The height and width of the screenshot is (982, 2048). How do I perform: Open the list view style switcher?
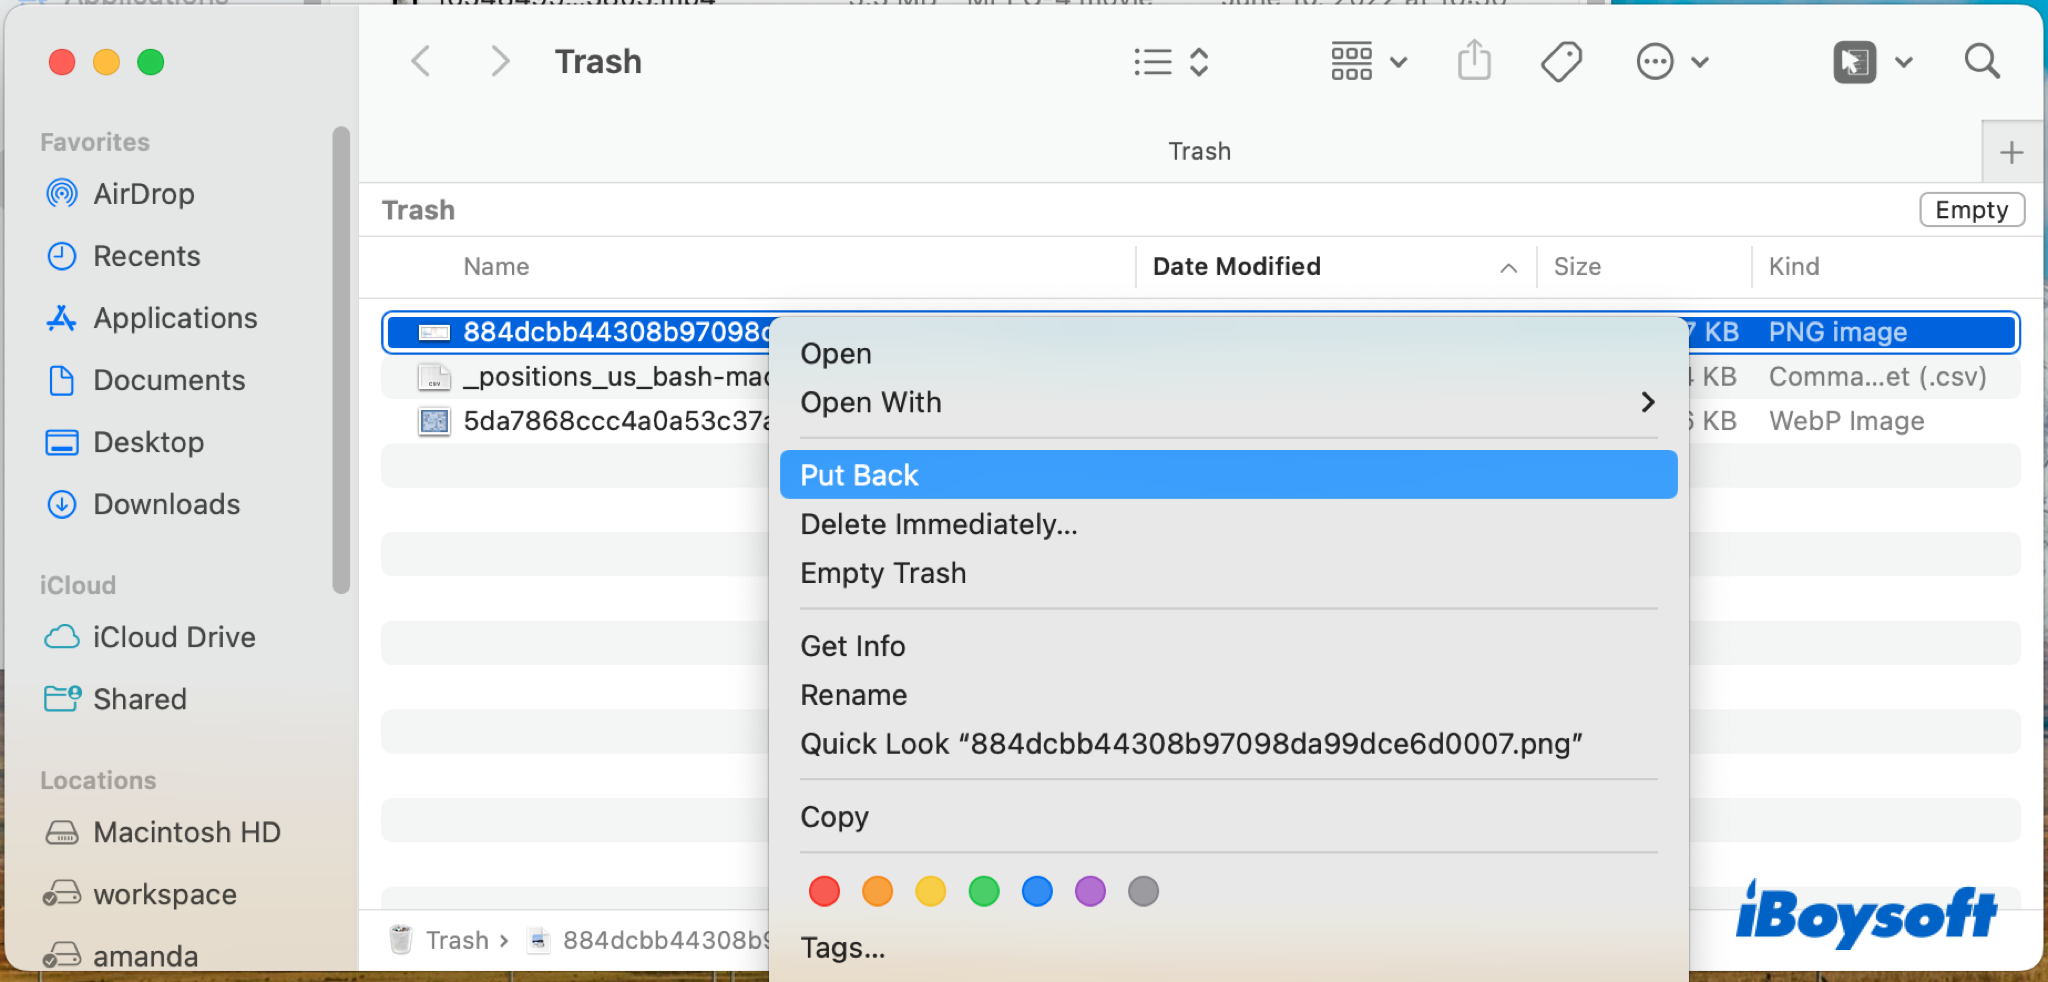(1171, 62)
